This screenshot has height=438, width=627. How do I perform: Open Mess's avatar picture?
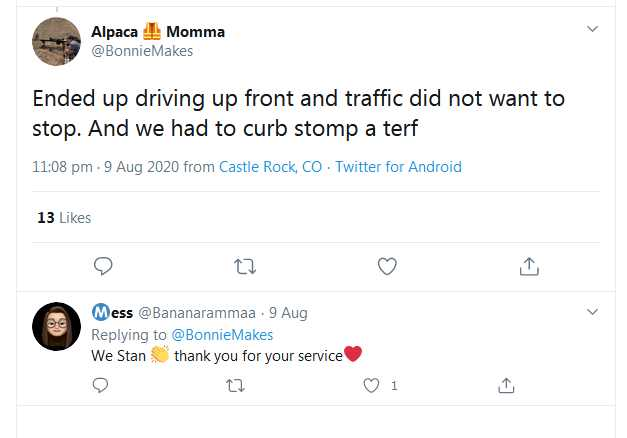tap(56, 327)
